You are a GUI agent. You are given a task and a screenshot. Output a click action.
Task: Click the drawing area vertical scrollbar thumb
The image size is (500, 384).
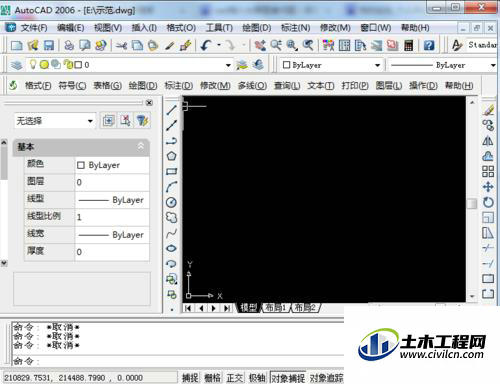point(472,203)
